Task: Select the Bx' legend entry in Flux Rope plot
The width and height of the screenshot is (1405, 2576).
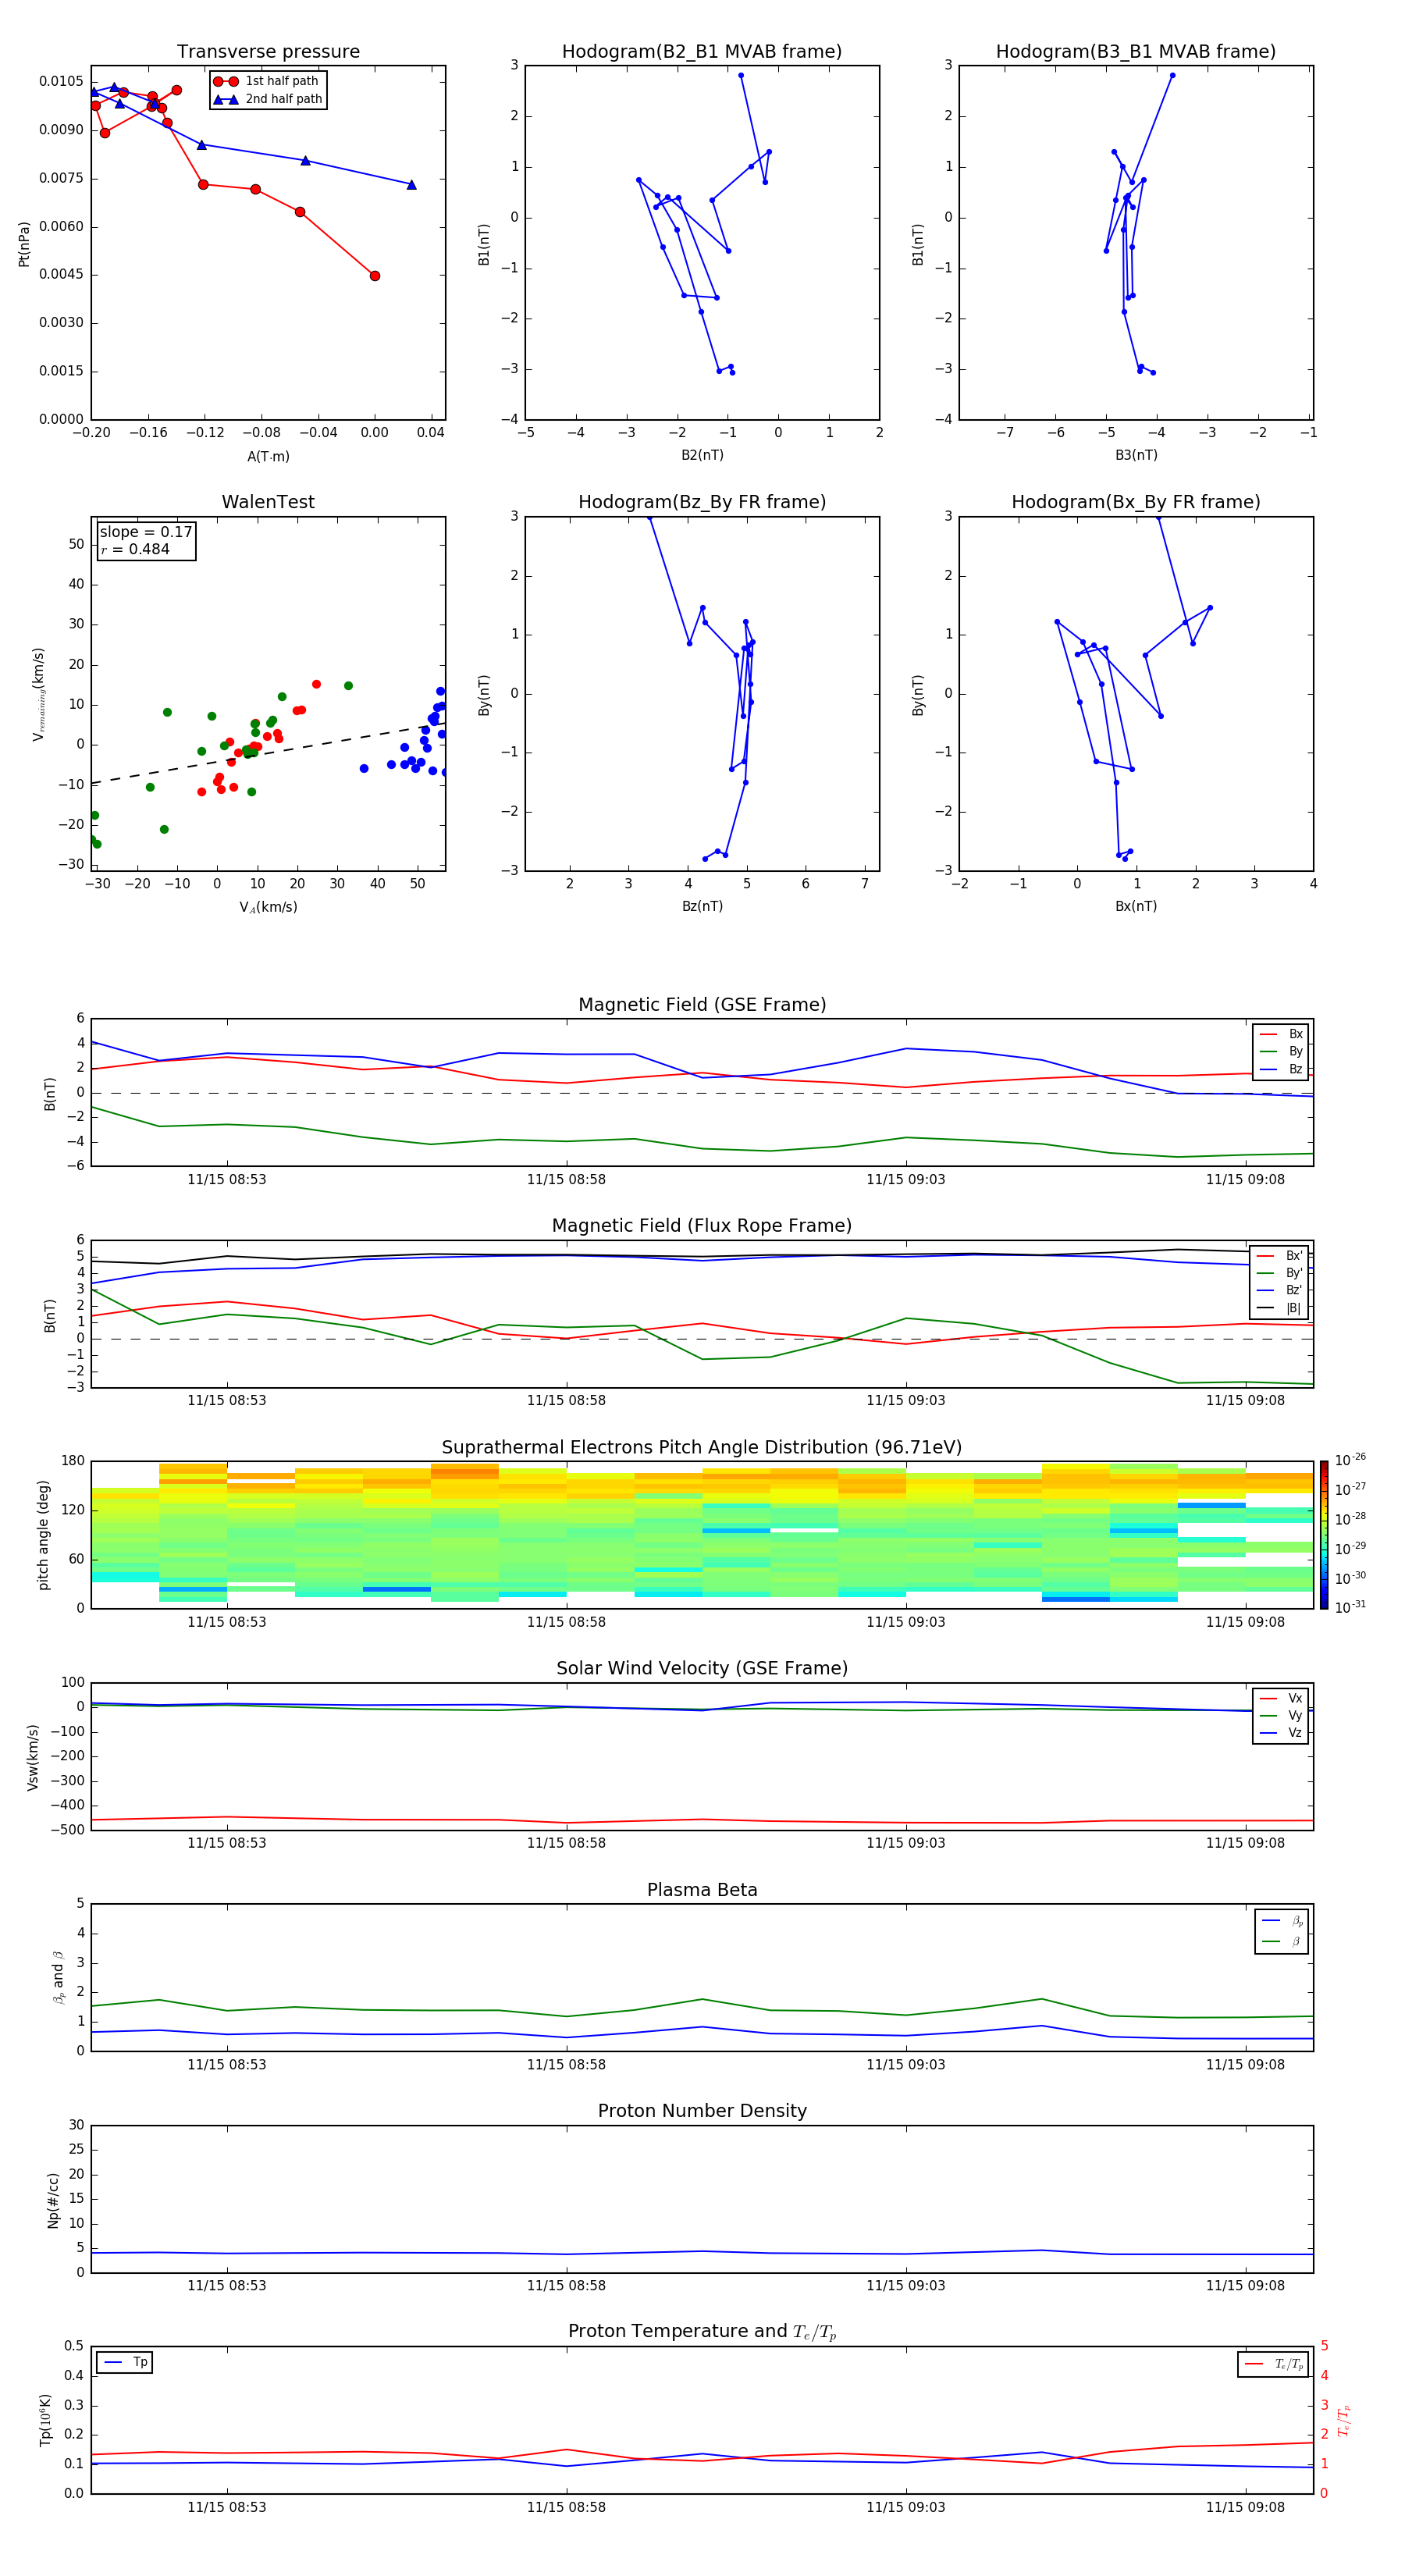Action: coord(1280,1256)
